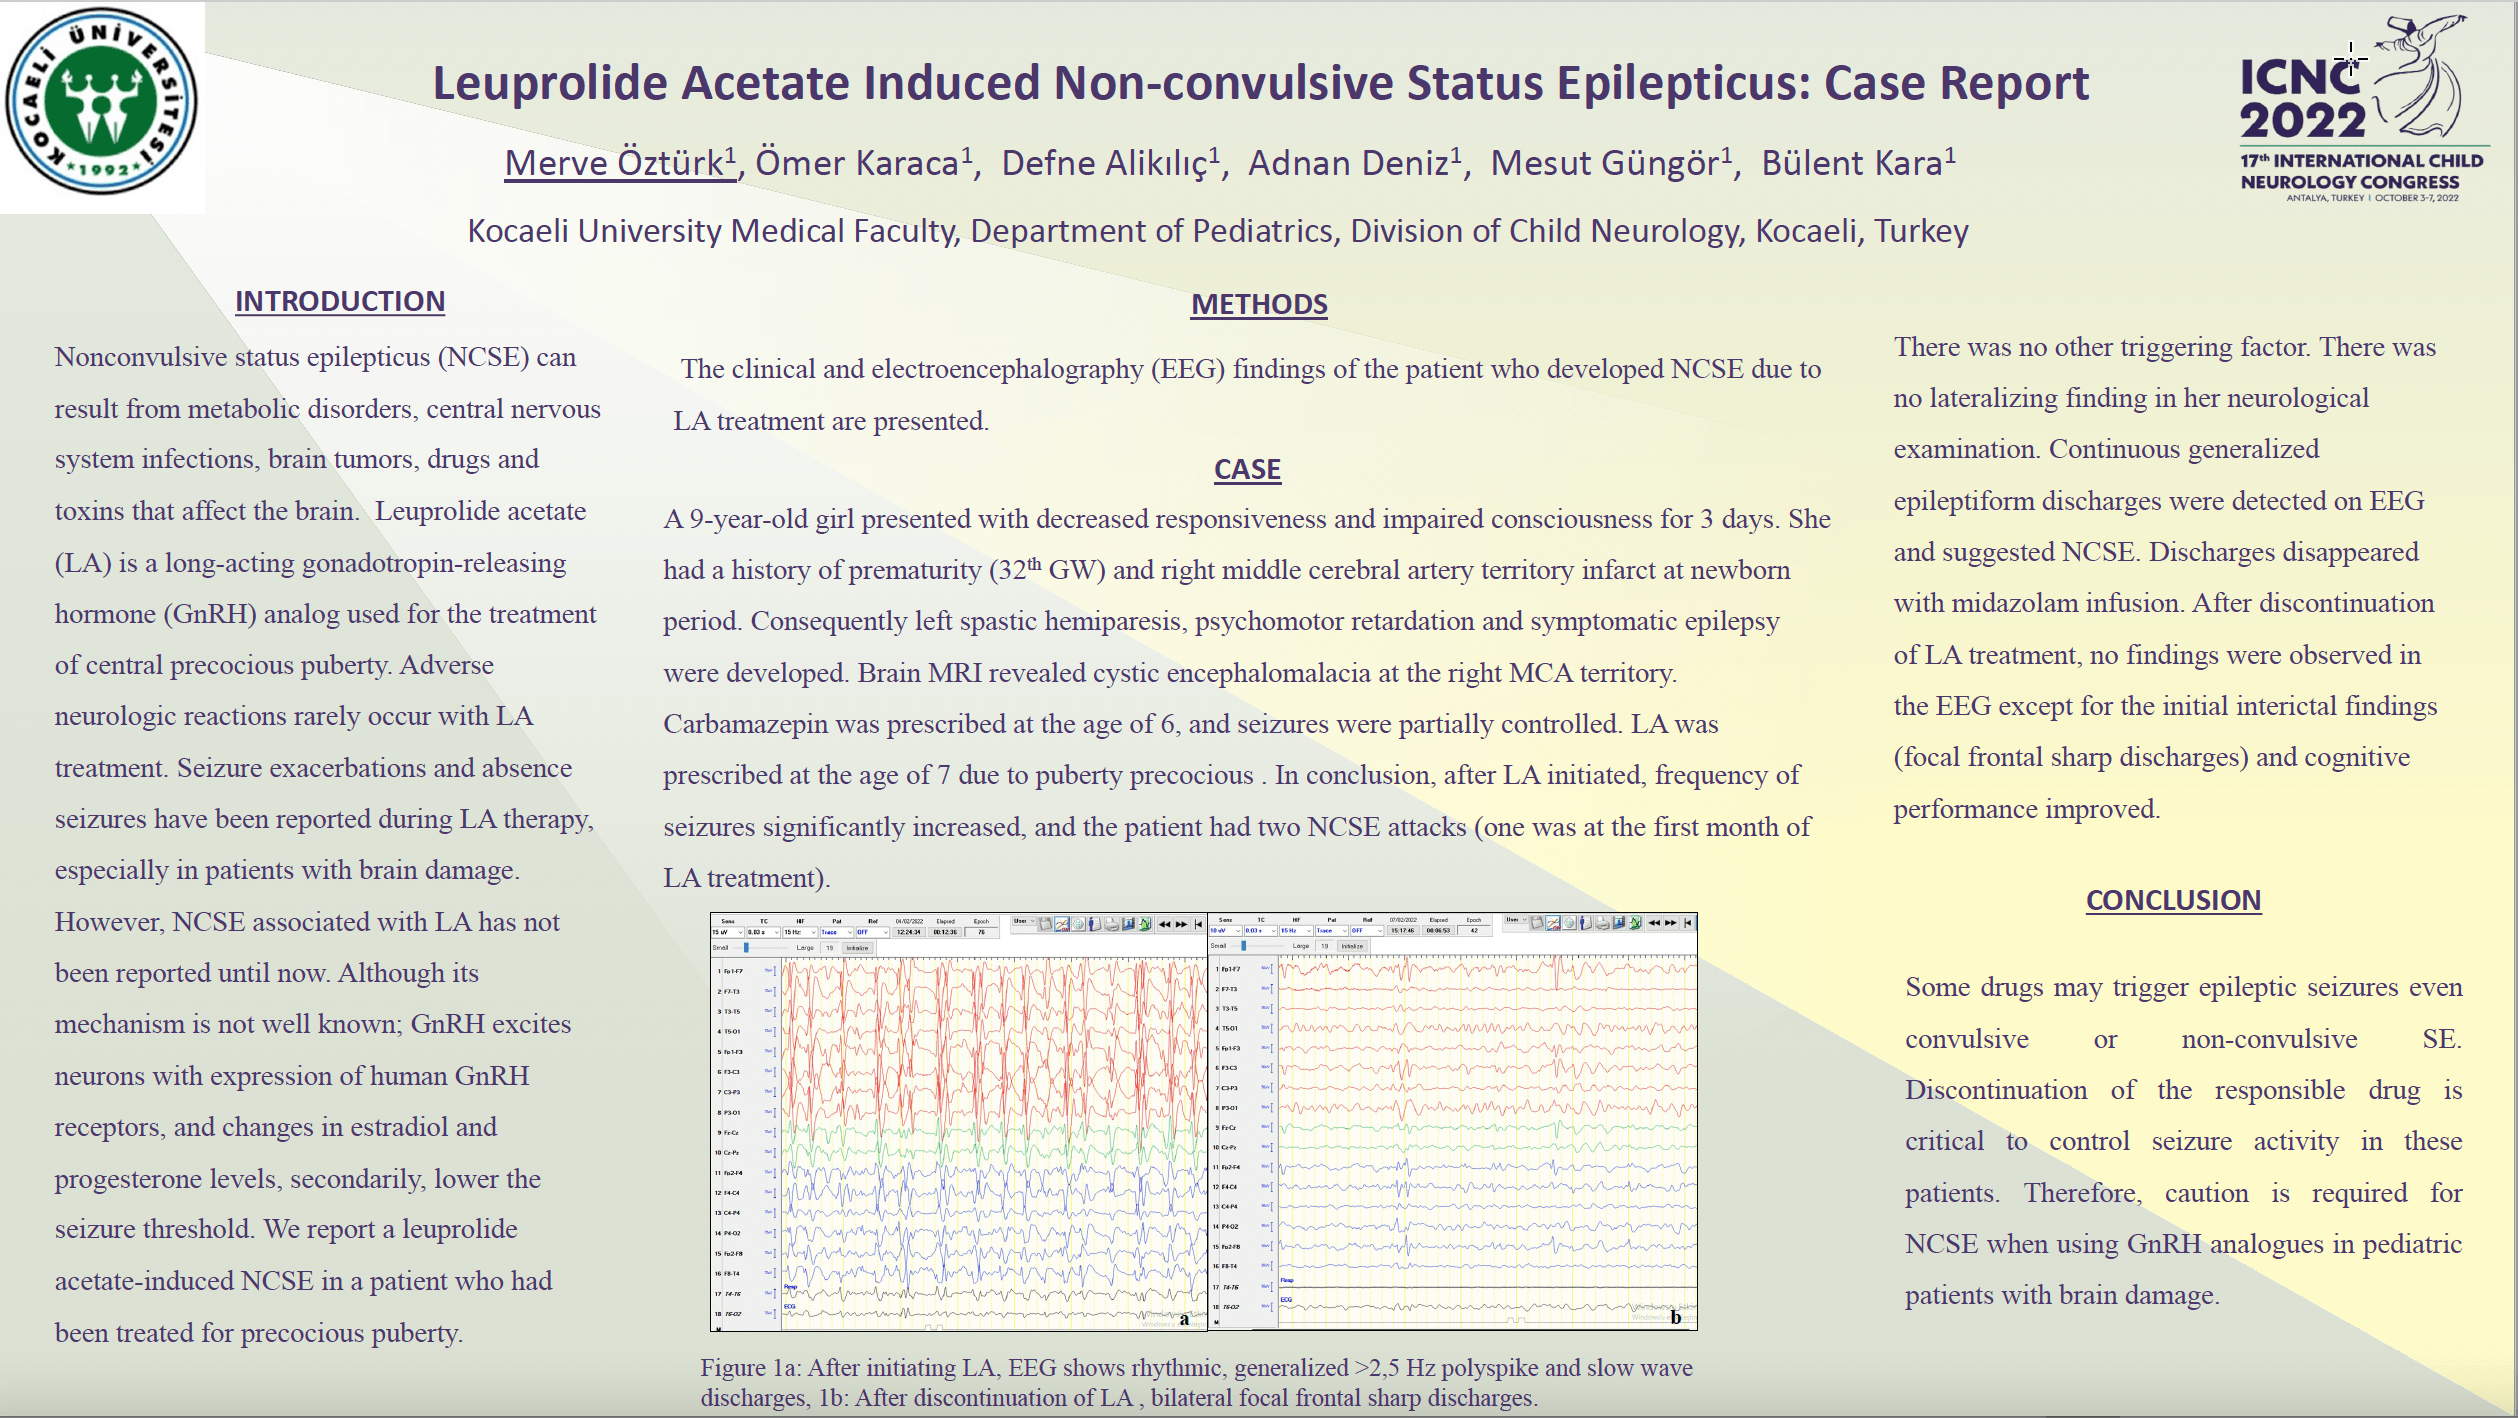Screen dimensions: 2518x1418
Task: Click the green chart icon in EEG panel b
Action: [1636, 923]
